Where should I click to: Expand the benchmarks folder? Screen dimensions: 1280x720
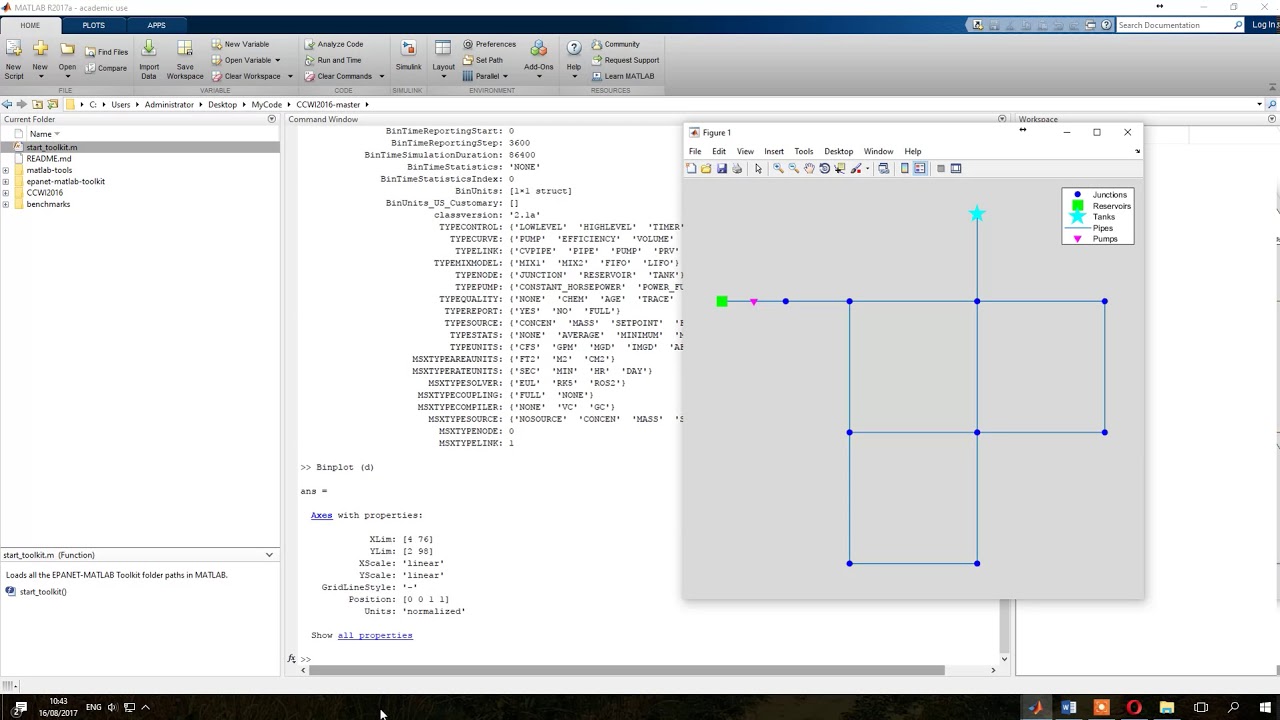point(6,204)
